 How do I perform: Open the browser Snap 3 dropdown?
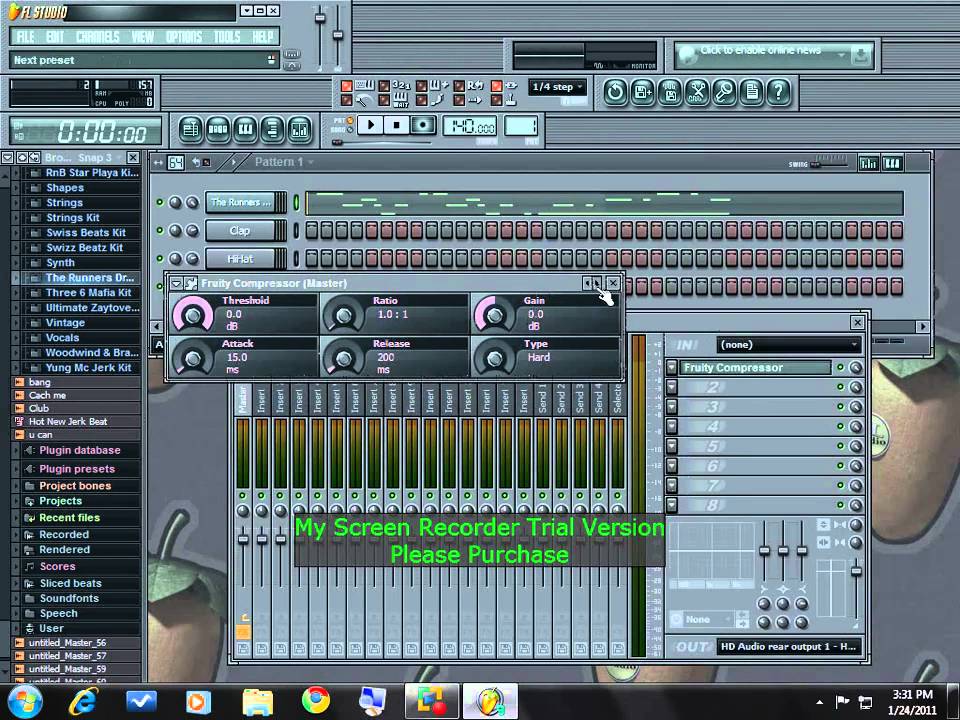(99, 158)
